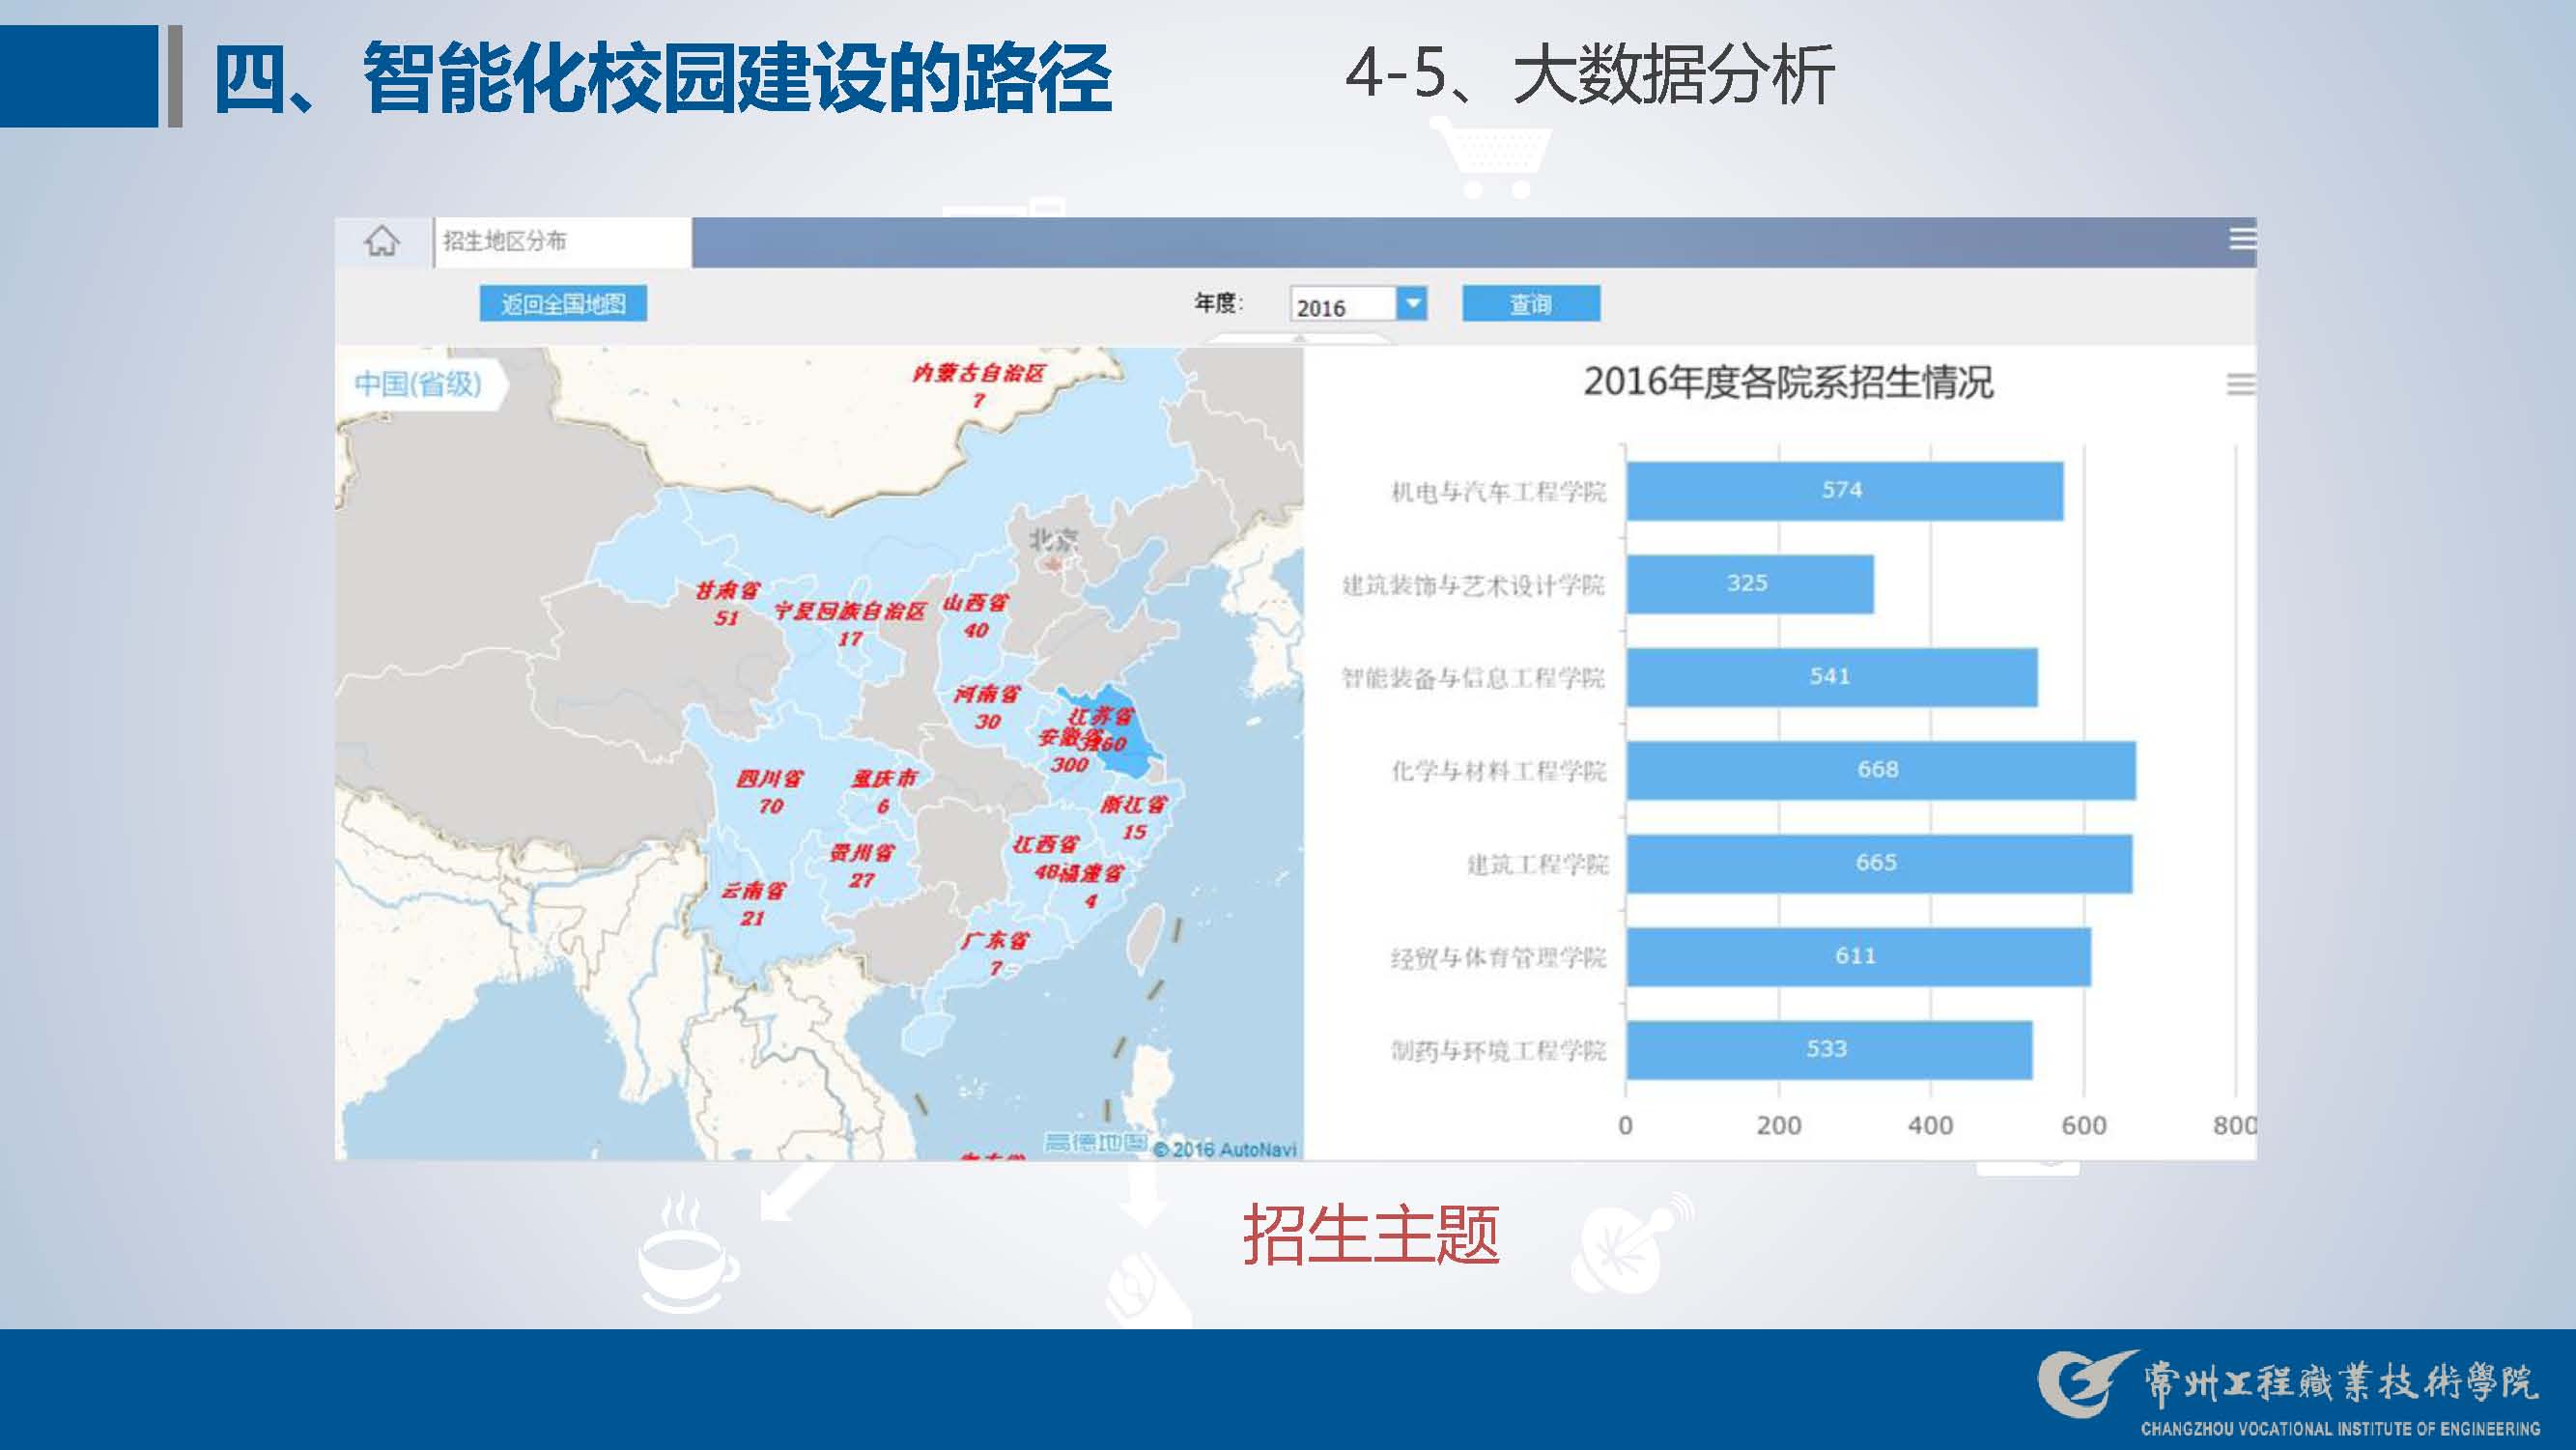Open the chart options menu icon
Viewport: 2576px width, 1450px height.
[2239, 384]
